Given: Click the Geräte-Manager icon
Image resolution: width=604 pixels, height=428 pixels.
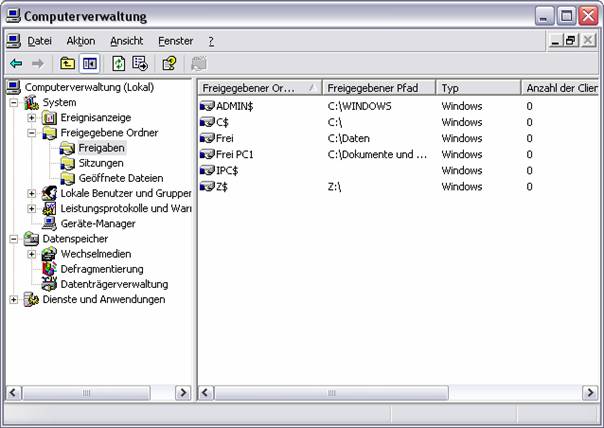Looking at the screenshot, I should (49, 223).
